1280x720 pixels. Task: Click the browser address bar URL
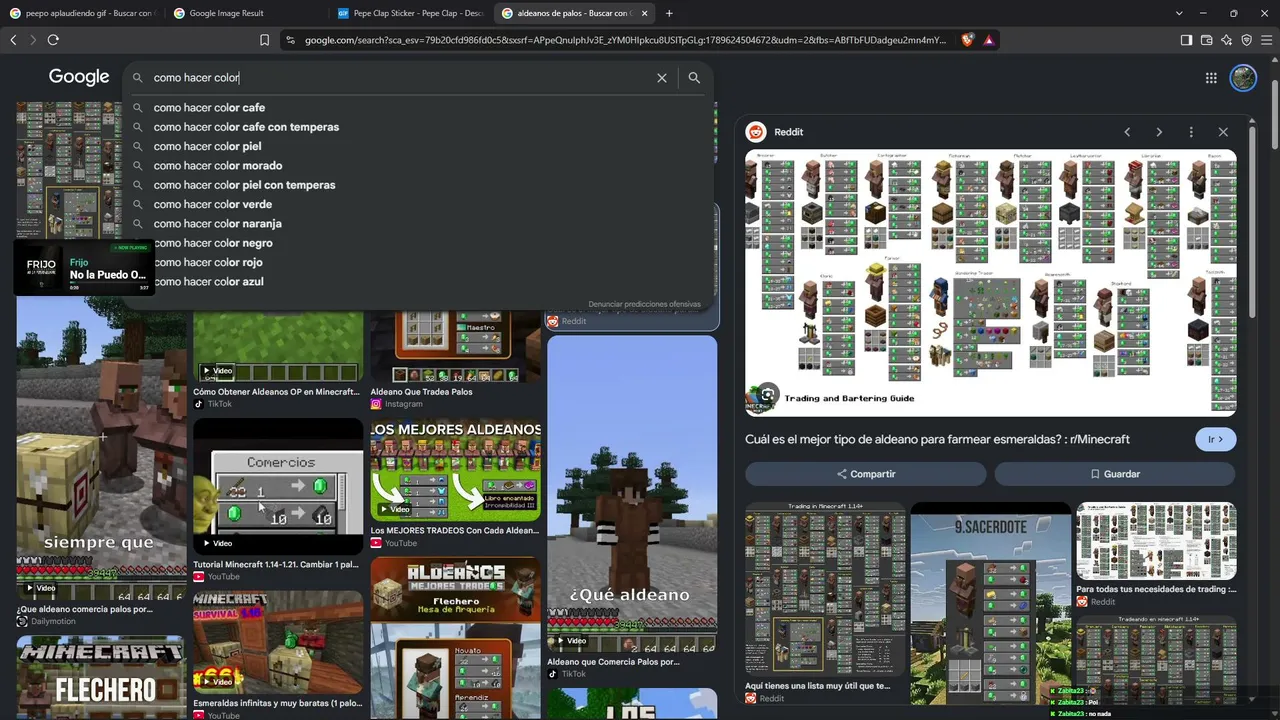coord(625,40)
